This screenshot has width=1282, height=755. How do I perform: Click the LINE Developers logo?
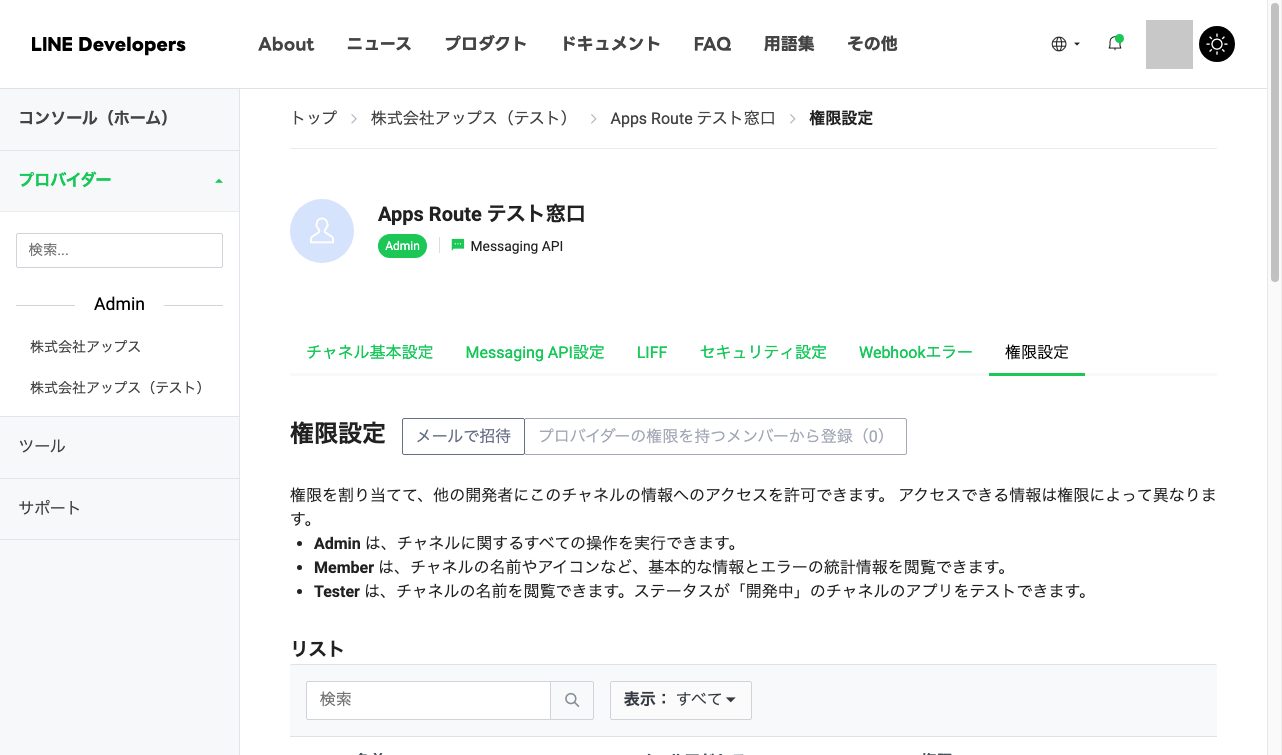pos(108,44)
